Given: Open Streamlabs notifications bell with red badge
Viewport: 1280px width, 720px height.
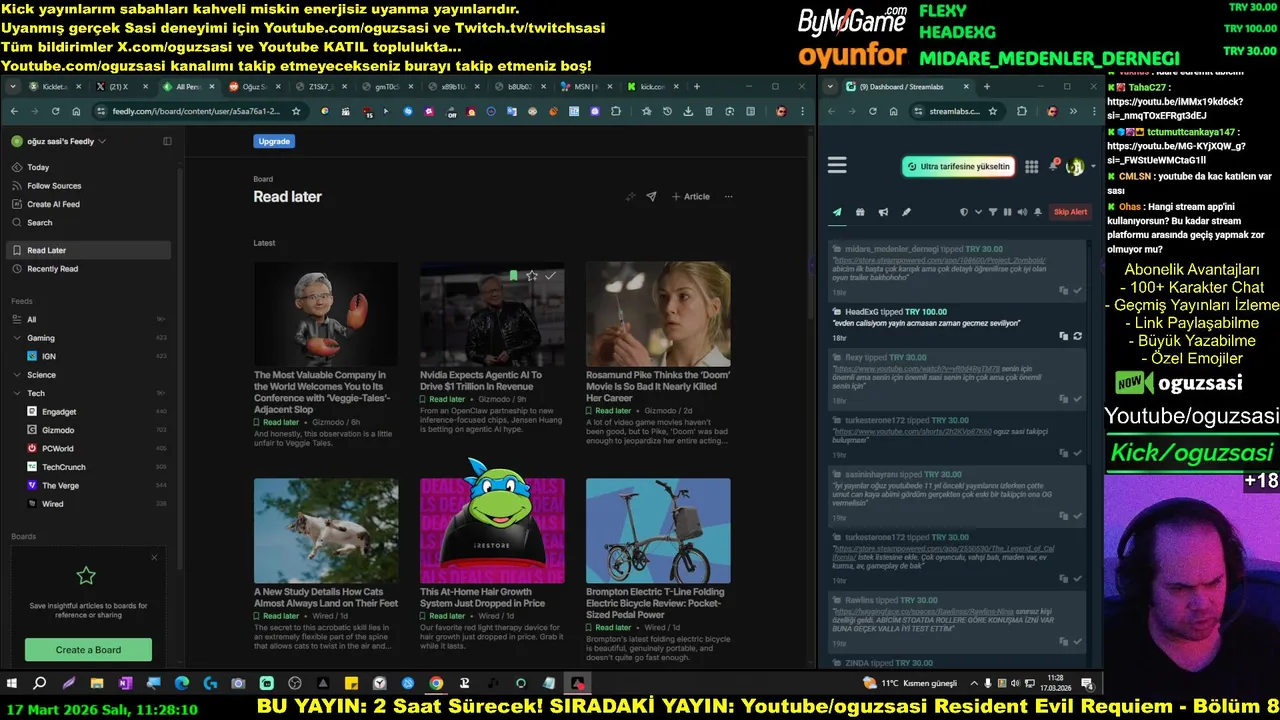Looking at the screenshot, I should point(1054,166).
